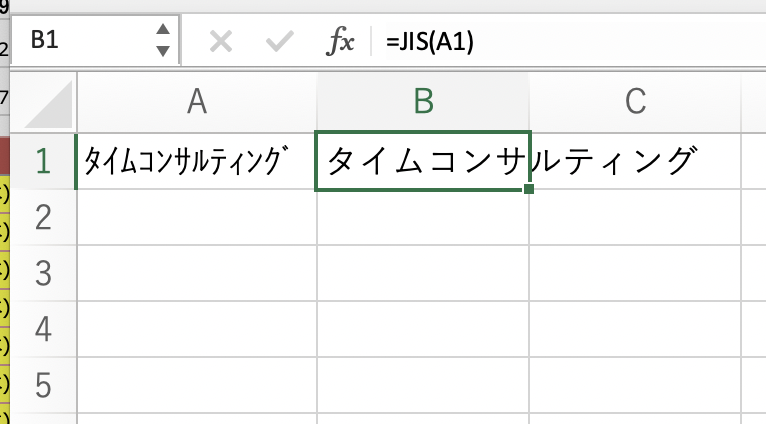Click empty cell A3
This screenshot has width=766, height=424.
tap(196, 272)
